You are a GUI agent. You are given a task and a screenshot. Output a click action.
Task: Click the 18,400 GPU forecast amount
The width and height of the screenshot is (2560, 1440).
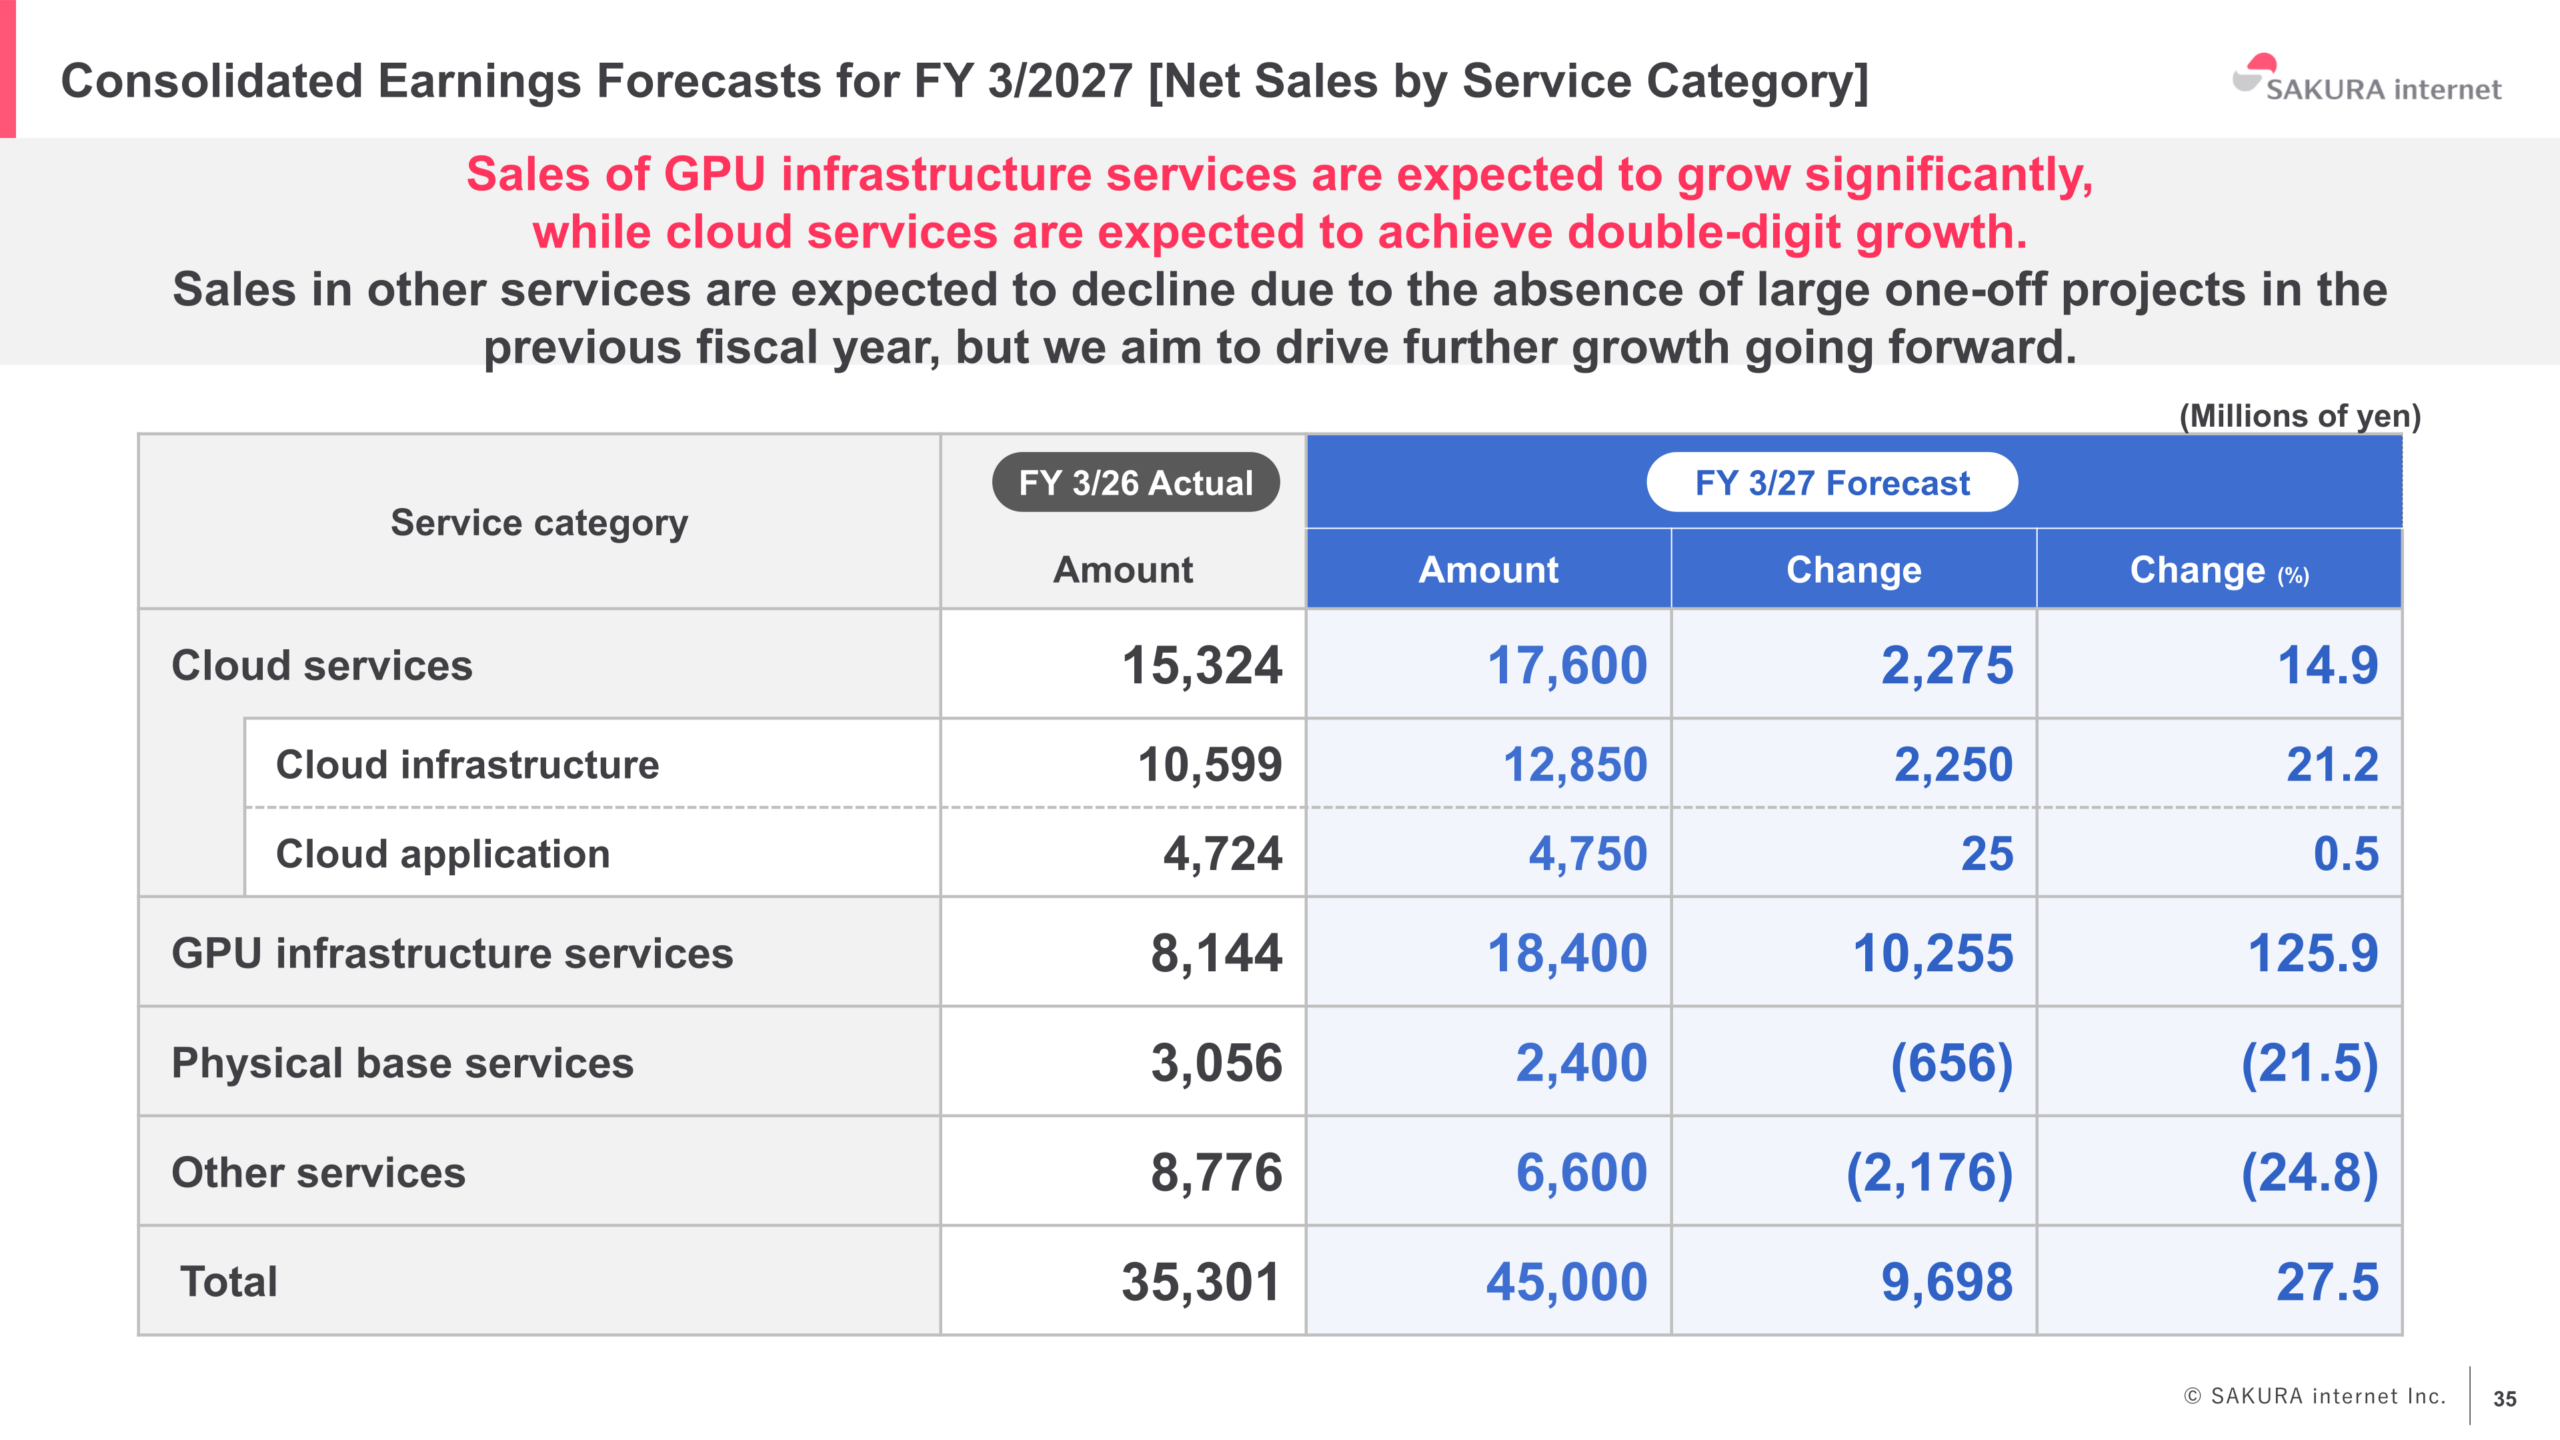pos(1567,954)
